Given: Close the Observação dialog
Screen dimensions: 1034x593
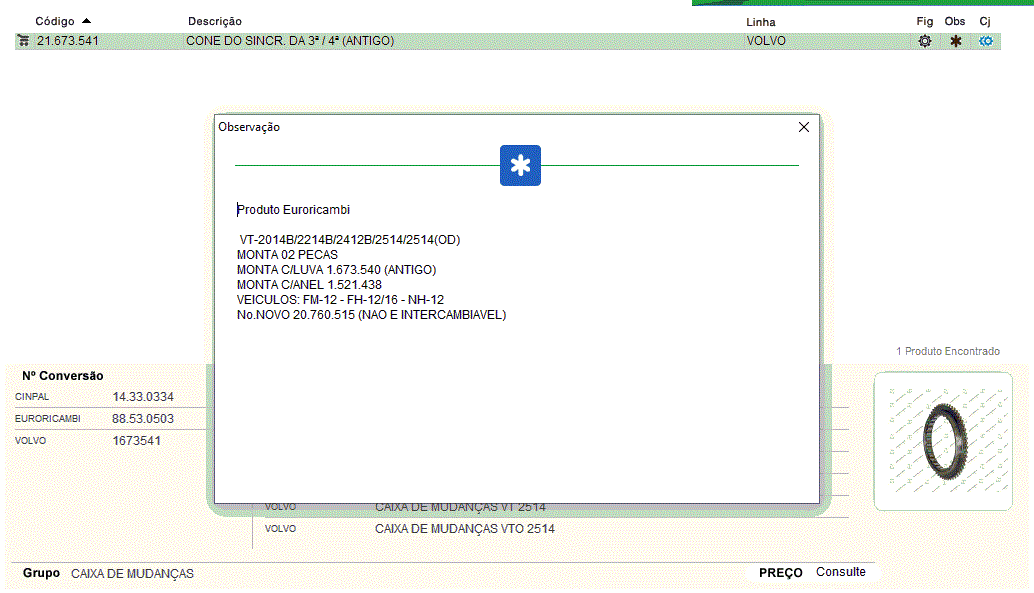Looking at the screenshot, I should click(x=804, y=127).
